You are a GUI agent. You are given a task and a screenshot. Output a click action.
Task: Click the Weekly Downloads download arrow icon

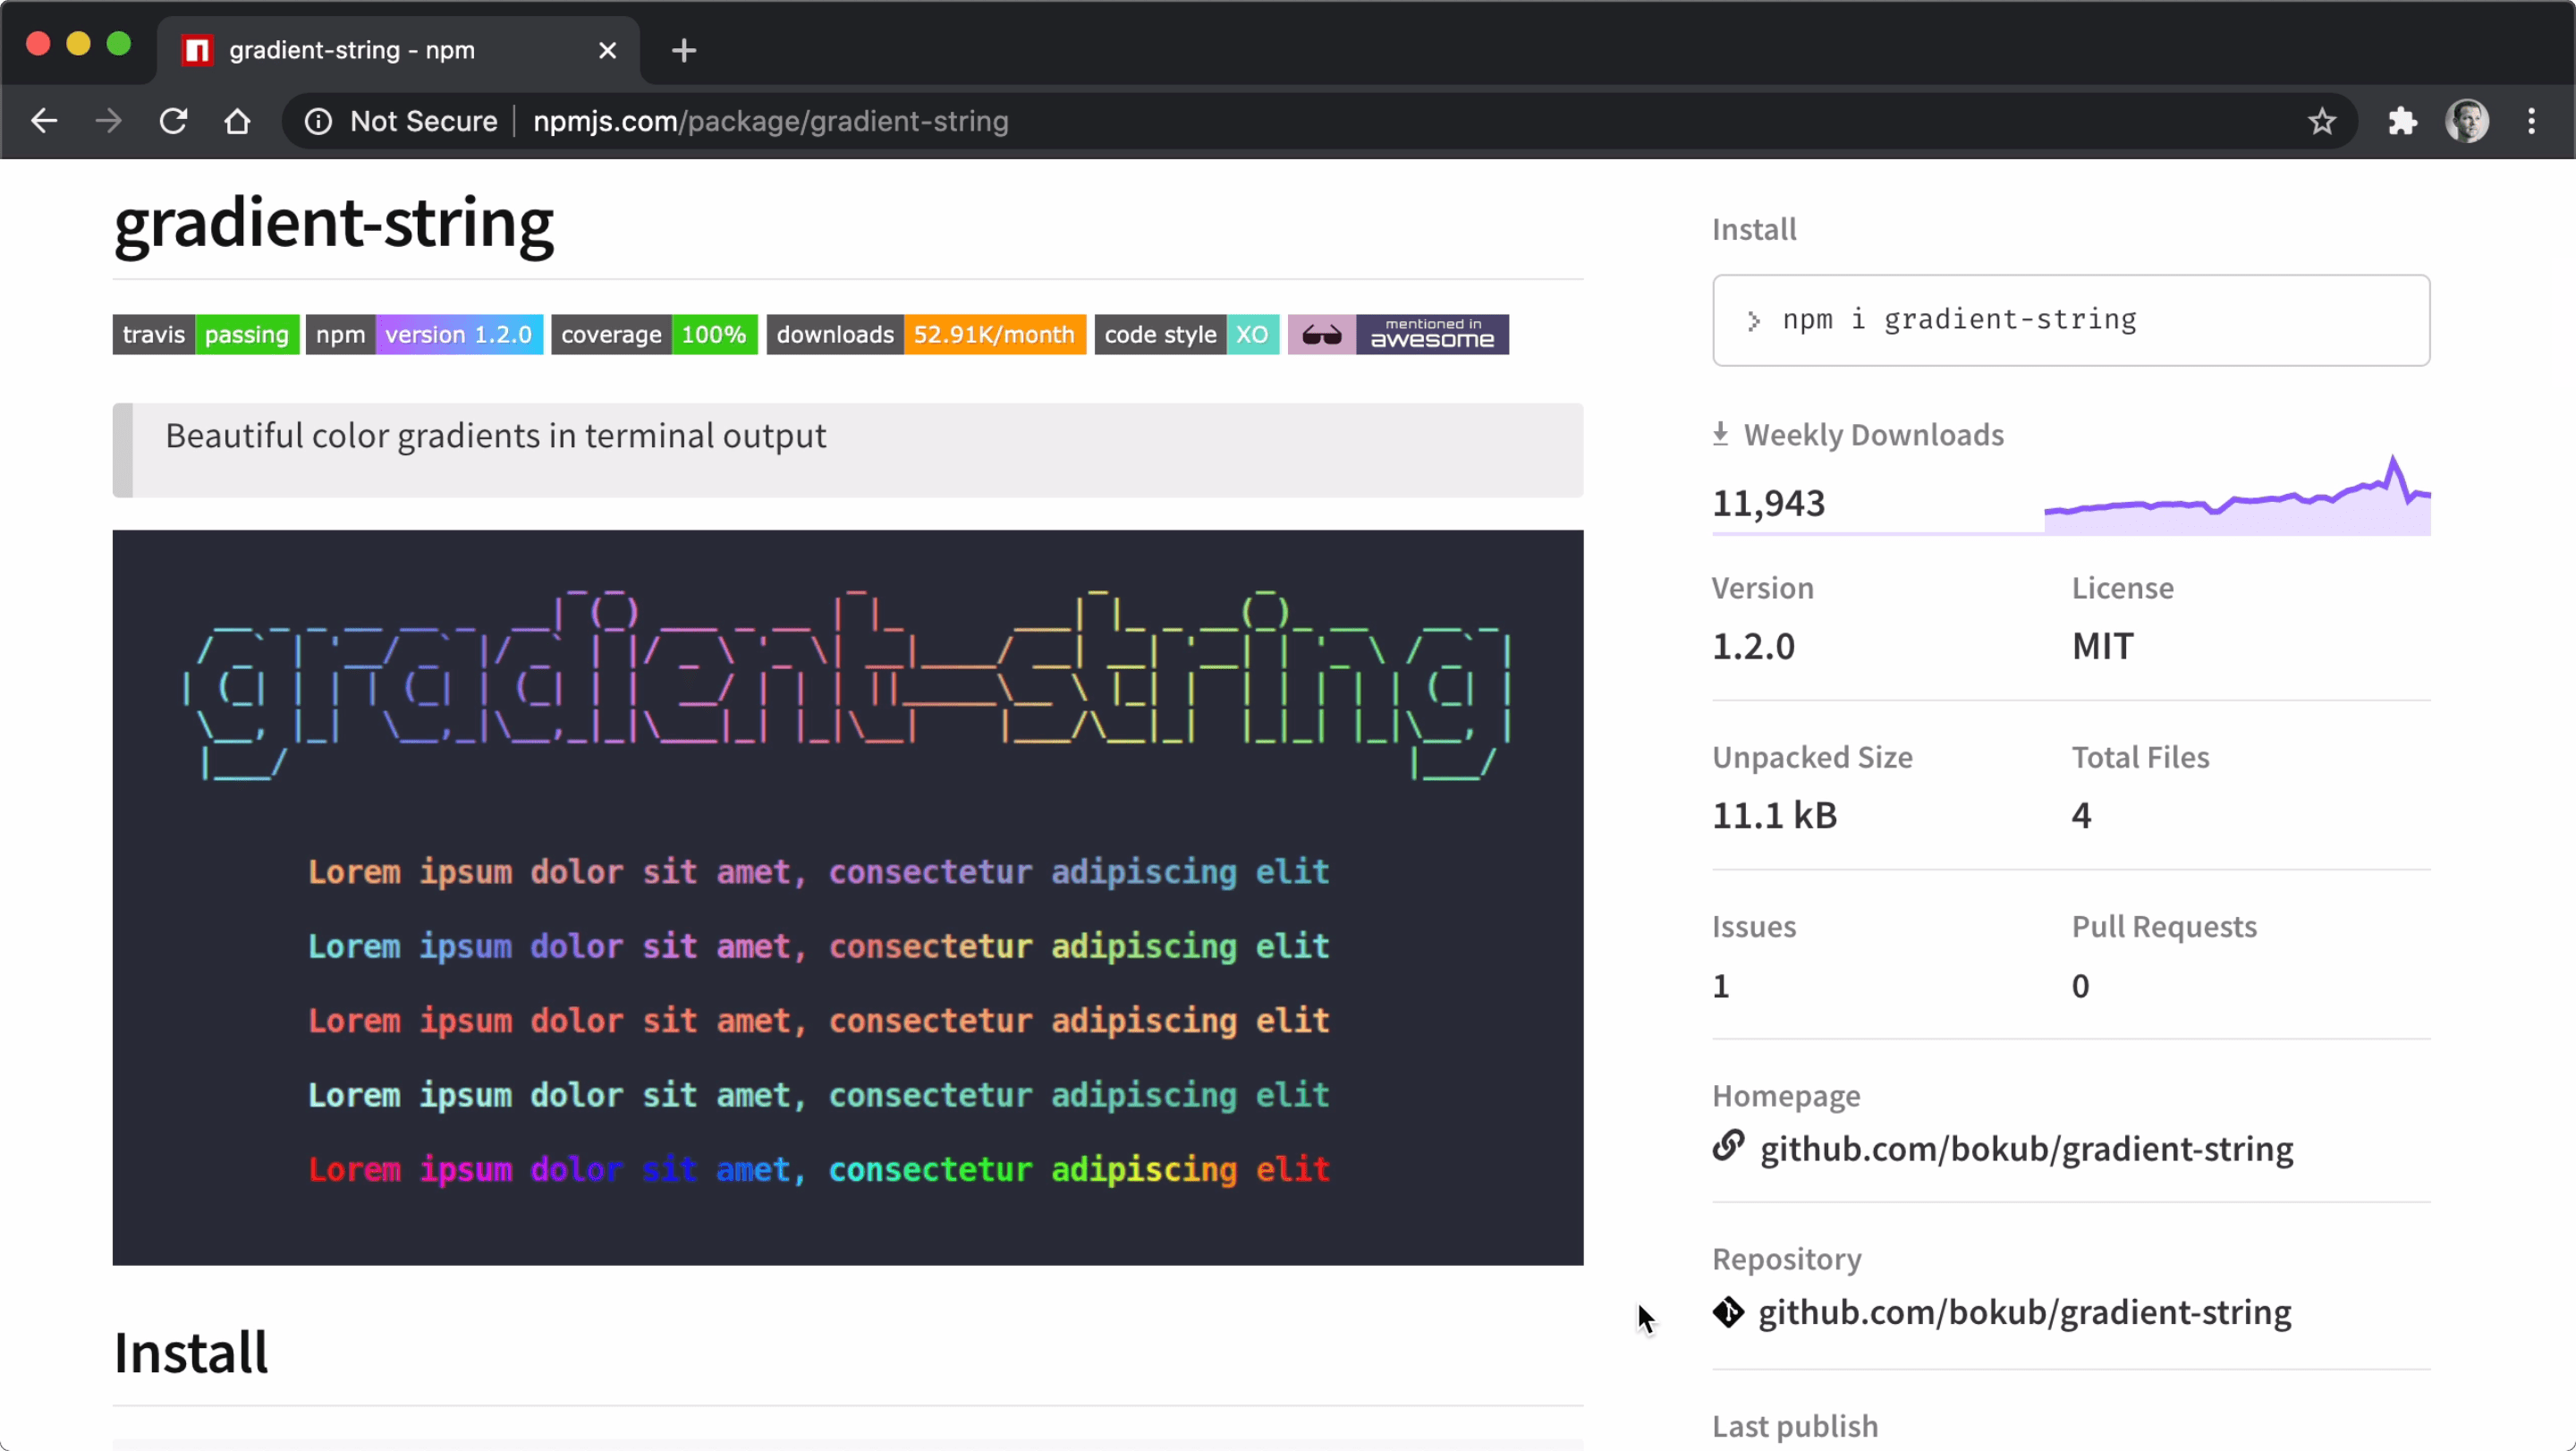[1720, 434]
